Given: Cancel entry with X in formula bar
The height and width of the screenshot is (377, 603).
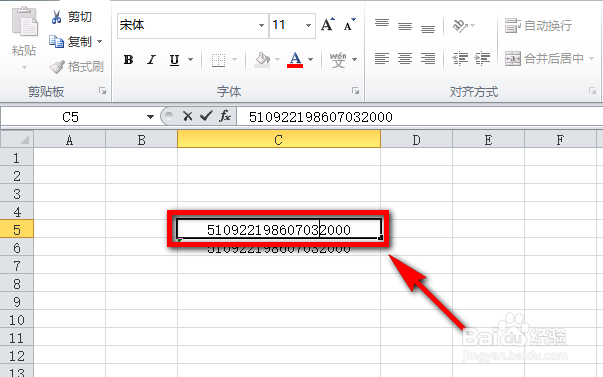Looking at the screenshot, I should tap(188, 116).
